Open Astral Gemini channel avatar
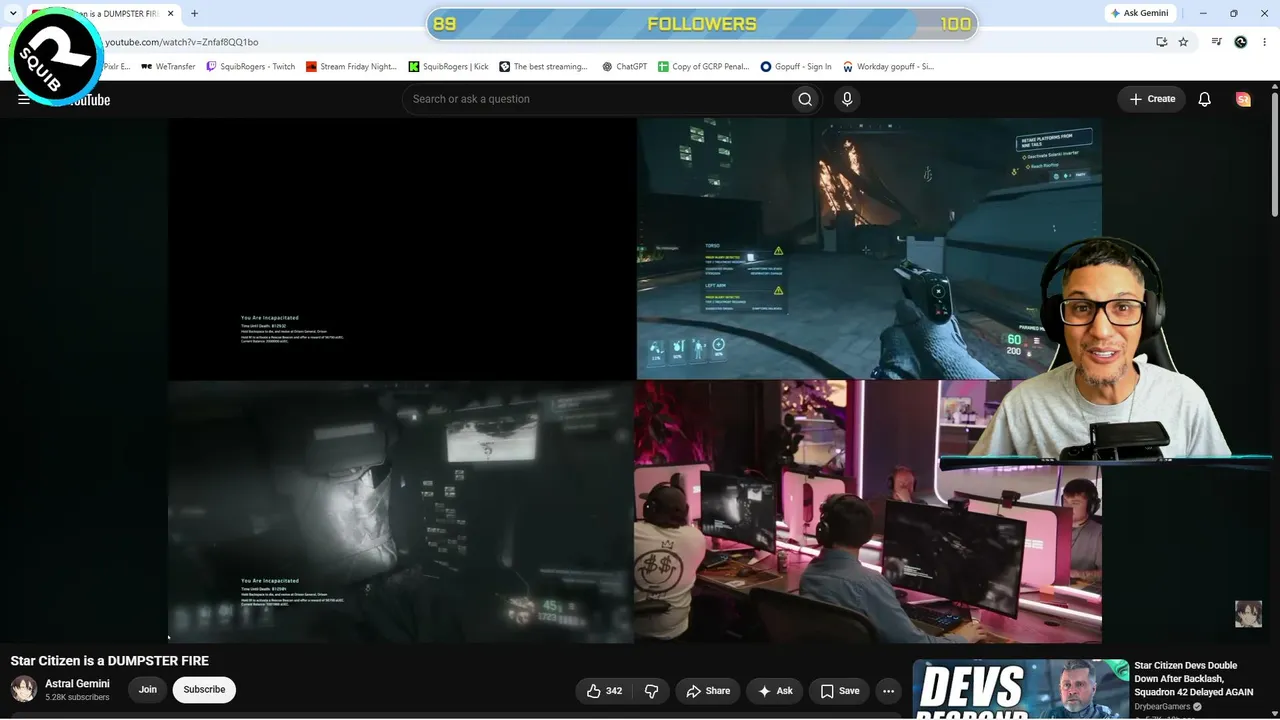The image size is (1280, 720). [x=24, y=689]
